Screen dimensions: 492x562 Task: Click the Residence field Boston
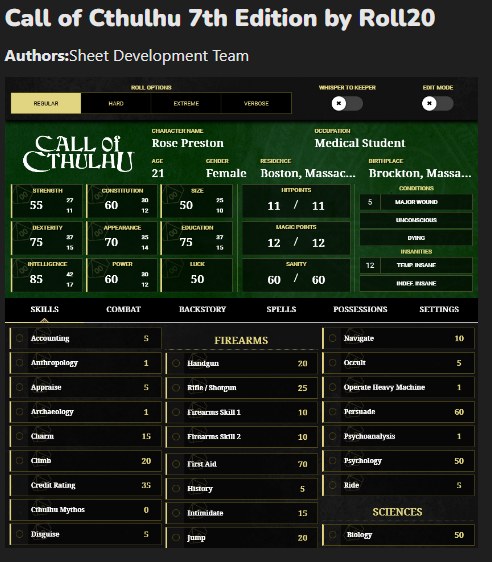coord(308,173)
